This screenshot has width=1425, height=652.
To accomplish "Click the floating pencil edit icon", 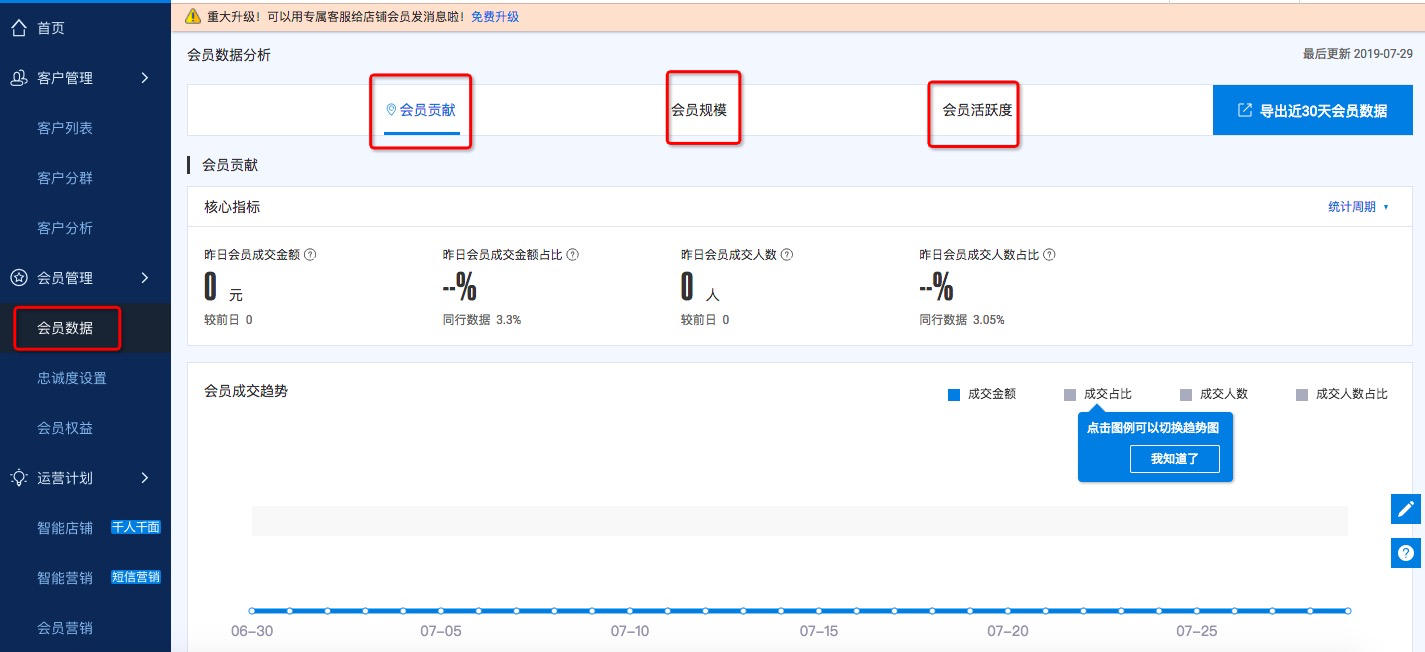I will (1406, 508).
